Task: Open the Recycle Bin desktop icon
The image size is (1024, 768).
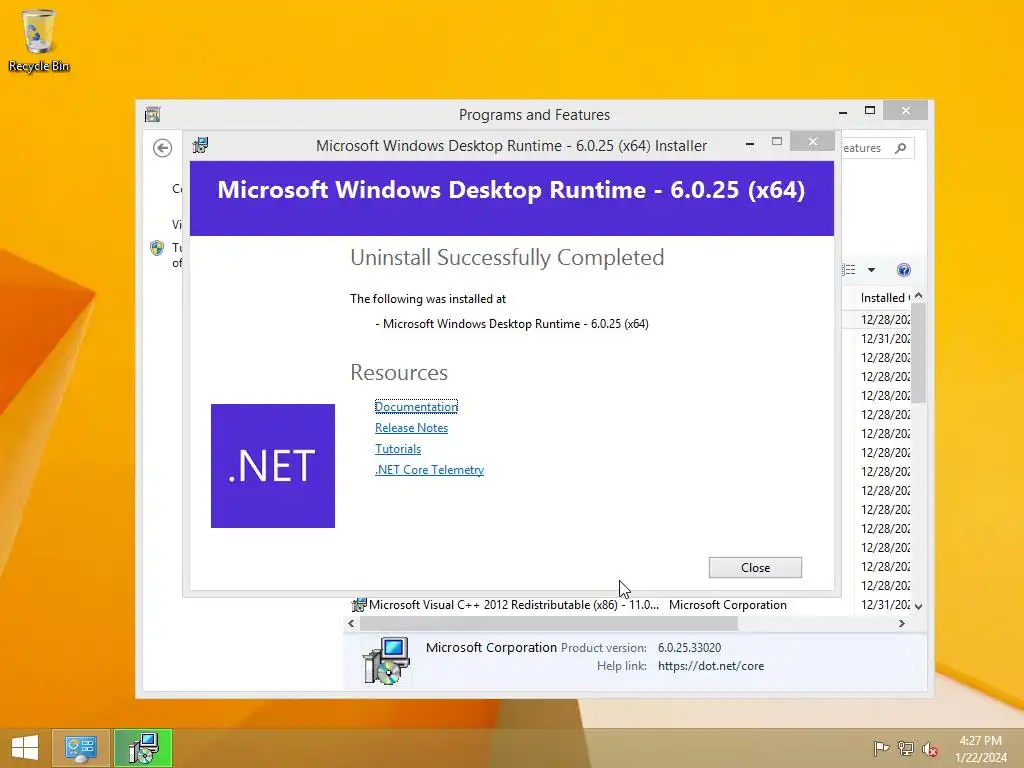Action: coord(39,40)
